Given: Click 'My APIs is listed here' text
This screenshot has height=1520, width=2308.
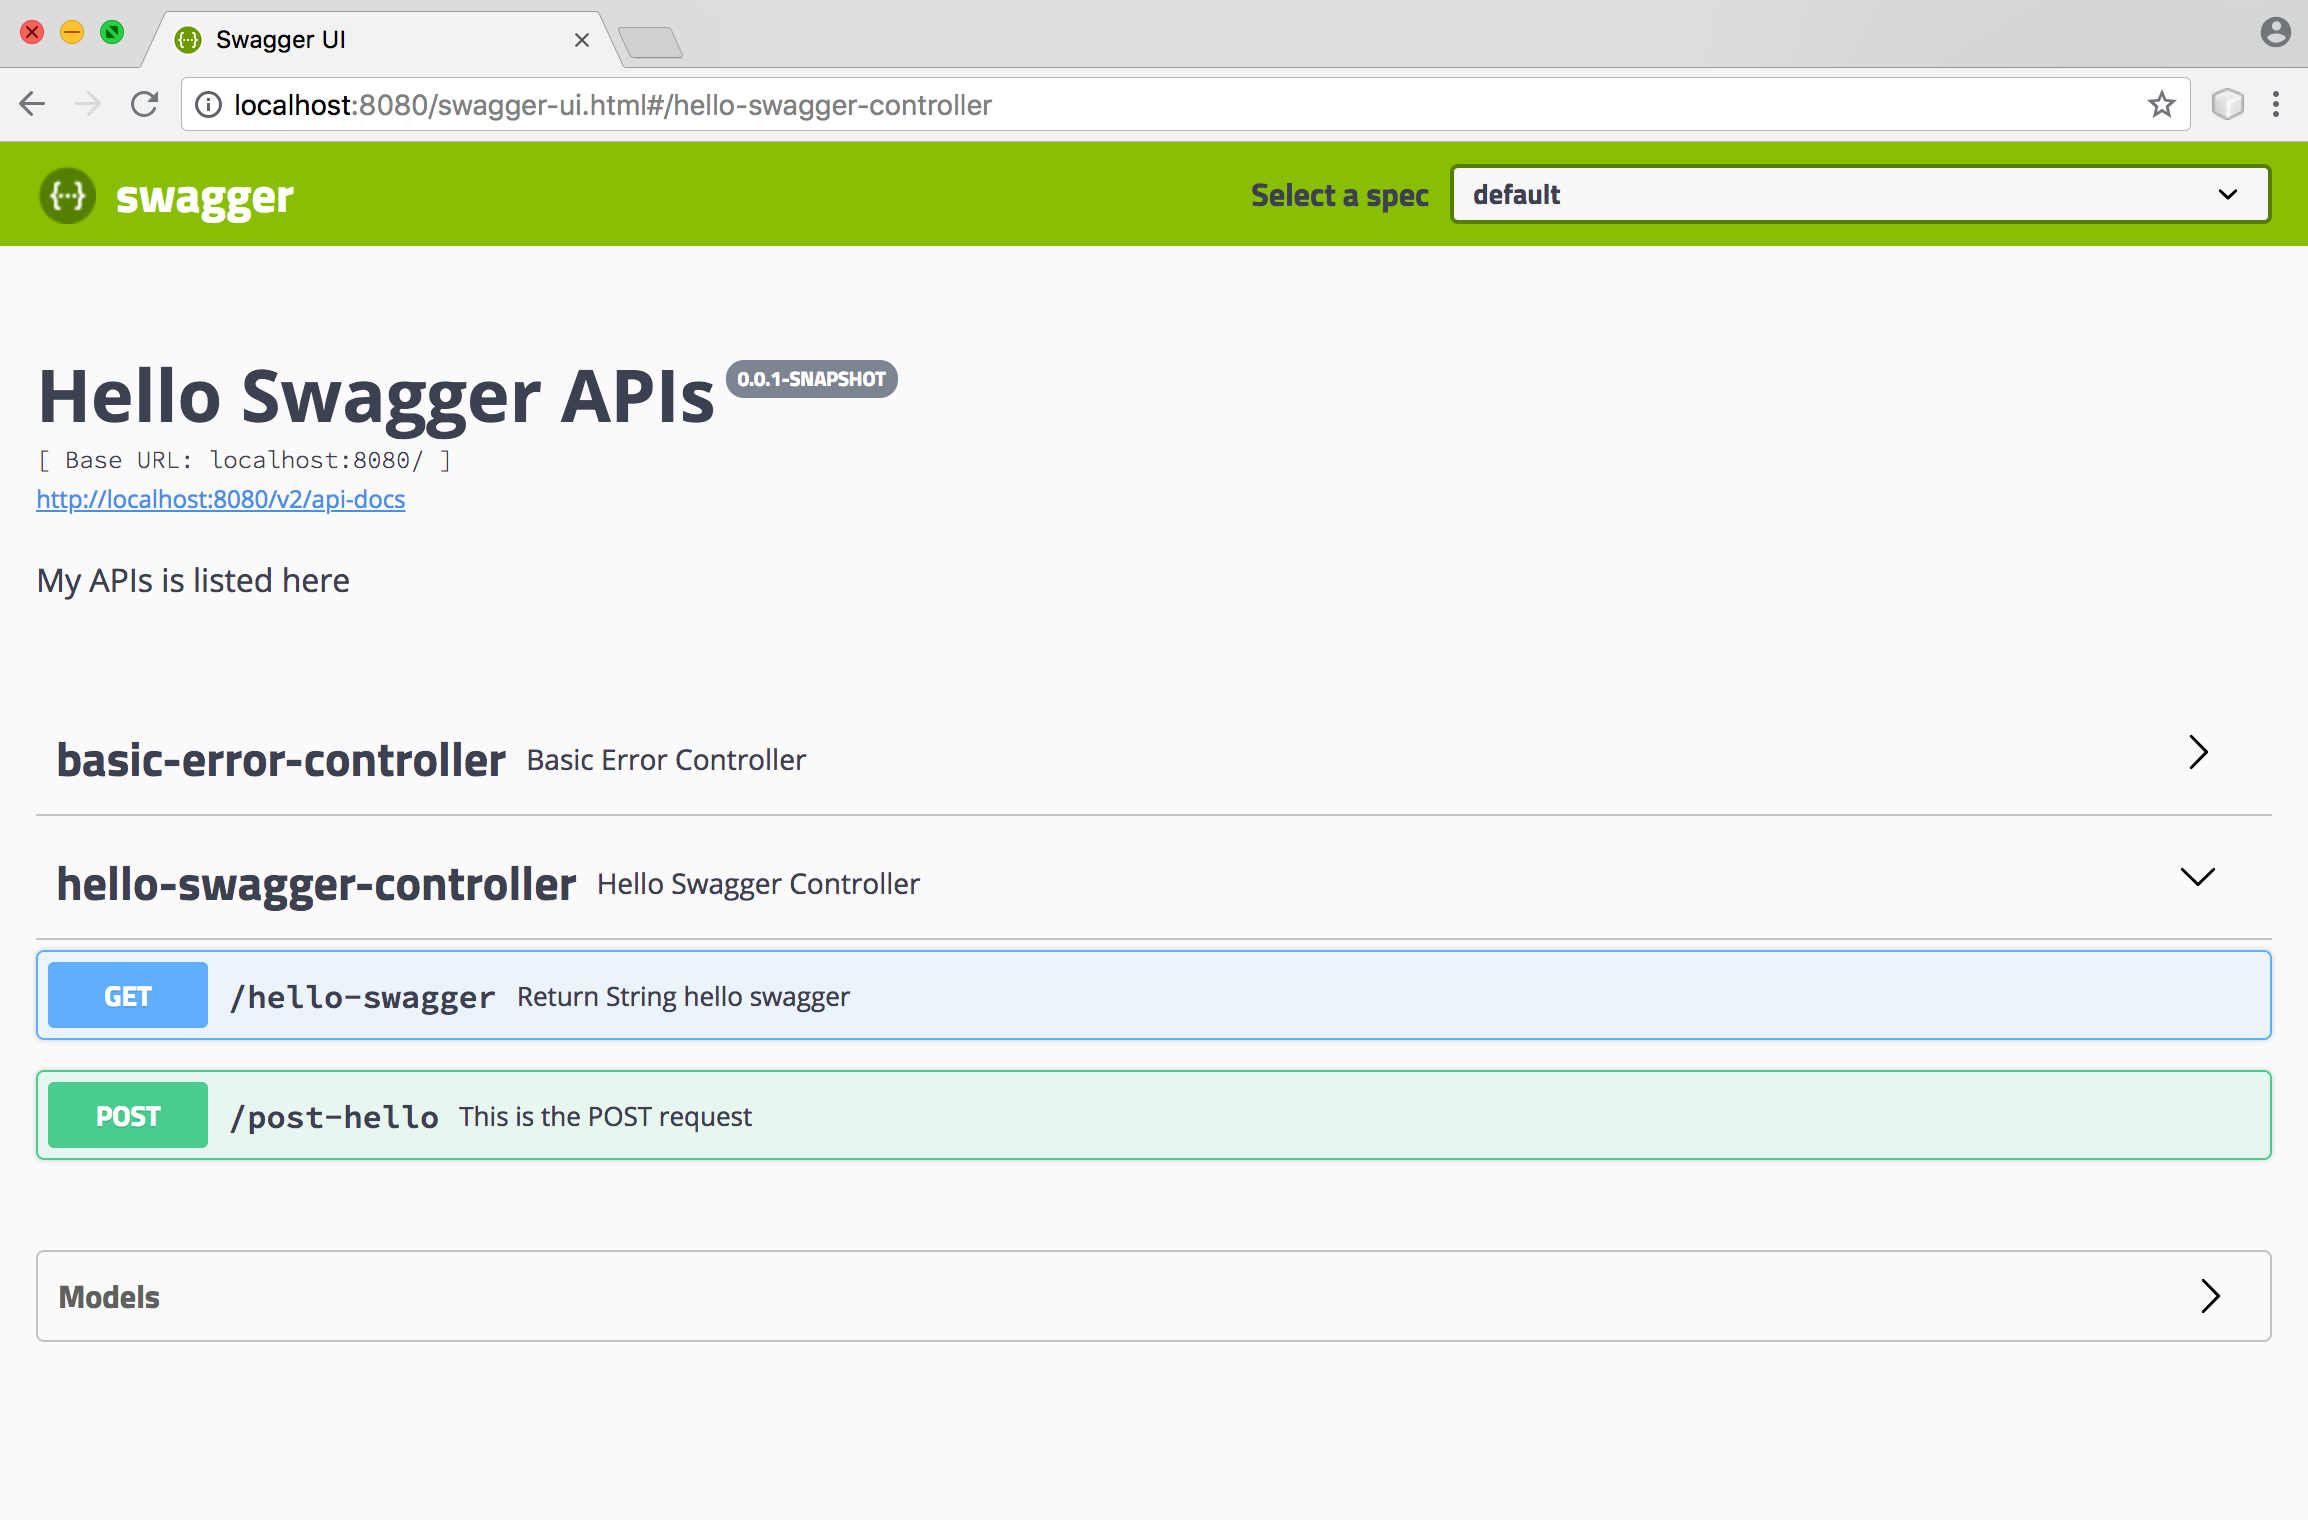Looking at the screenshot, I should [193, 581].
